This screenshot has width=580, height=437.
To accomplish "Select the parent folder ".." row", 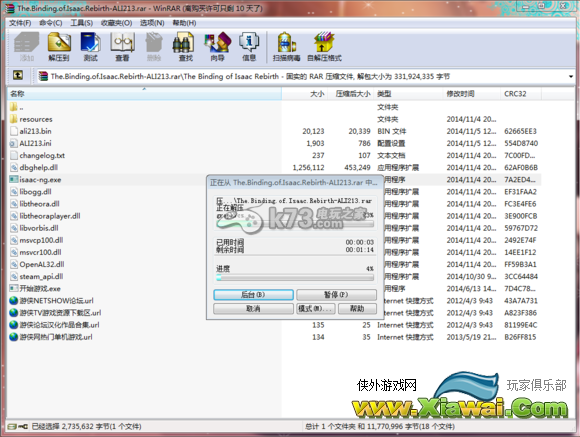I will (17, 107).
